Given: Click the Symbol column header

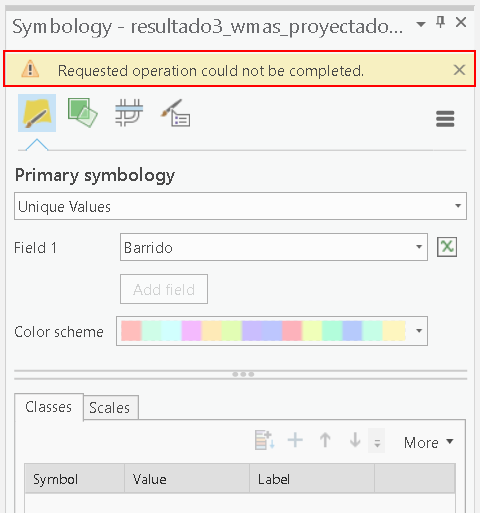Looking at the screenshot, I should pos(74,479).
